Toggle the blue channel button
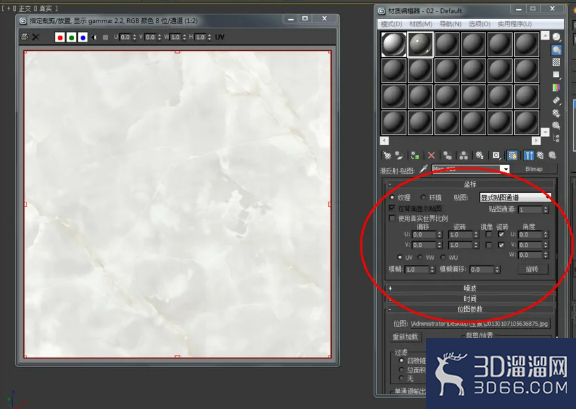The image size is (576, 409). pos(83,37)
